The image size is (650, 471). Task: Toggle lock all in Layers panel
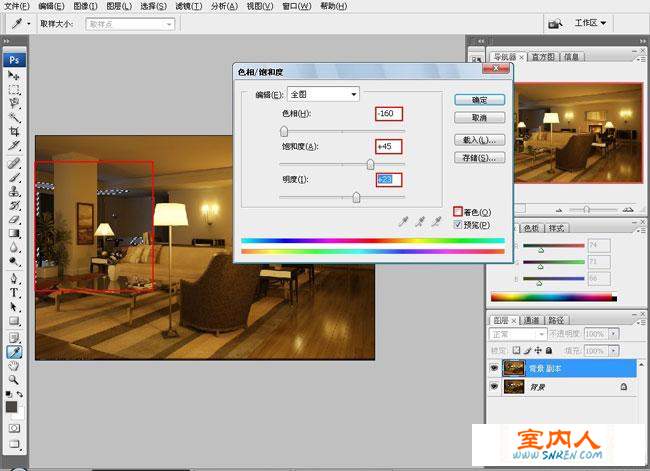[549, 350]
